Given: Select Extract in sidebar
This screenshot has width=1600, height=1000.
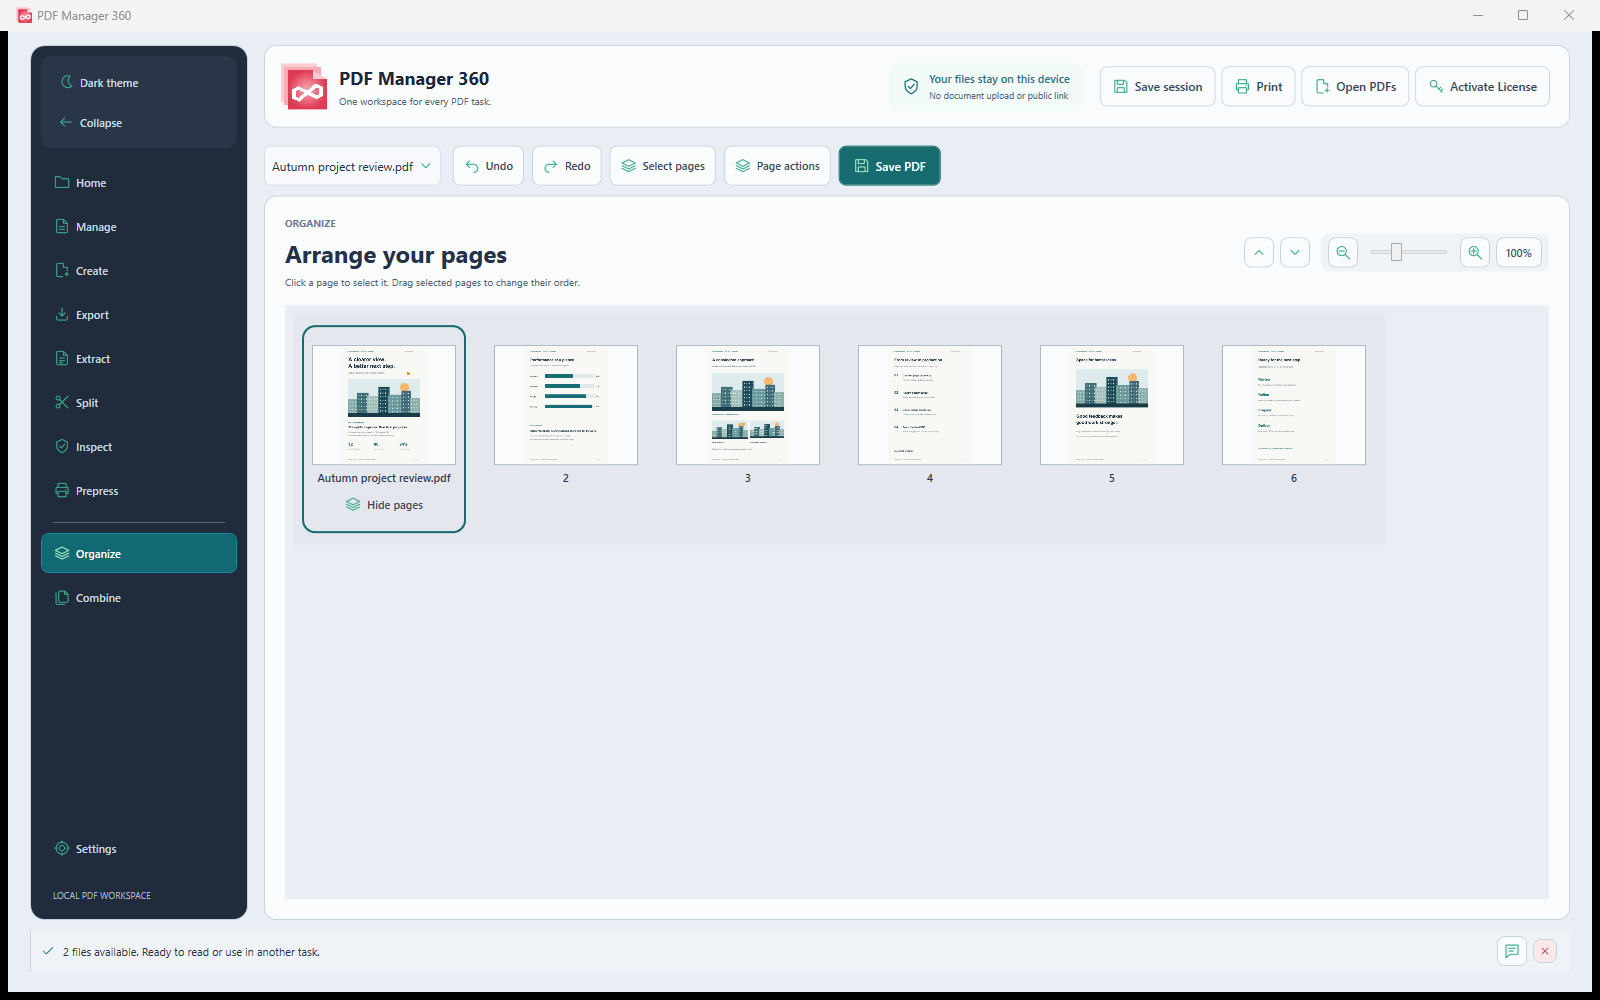Looking at the screenshot, I should tap(139, 359).
